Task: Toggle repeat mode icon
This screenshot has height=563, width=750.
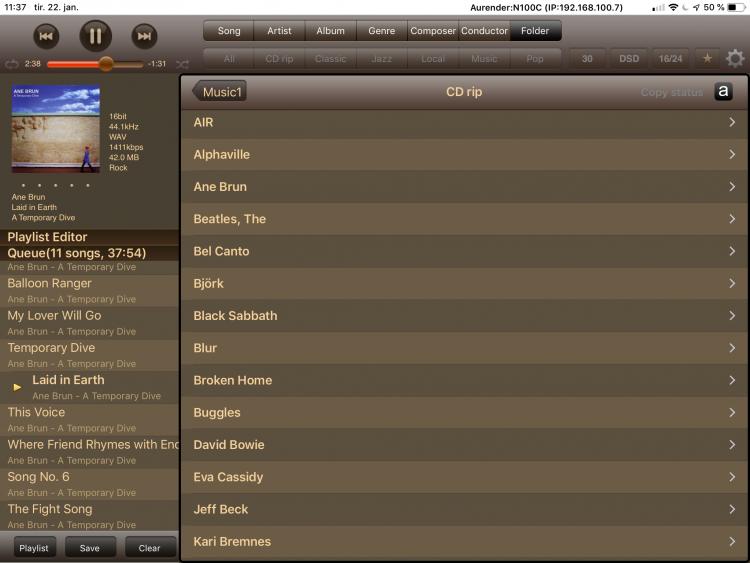Action: click(11, 64)
